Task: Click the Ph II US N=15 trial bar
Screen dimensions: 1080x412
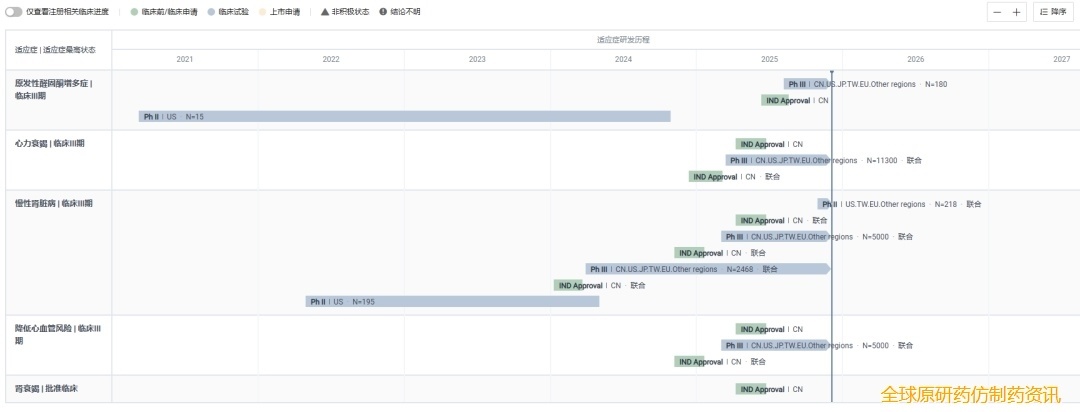Action: [x=404, y=117]
